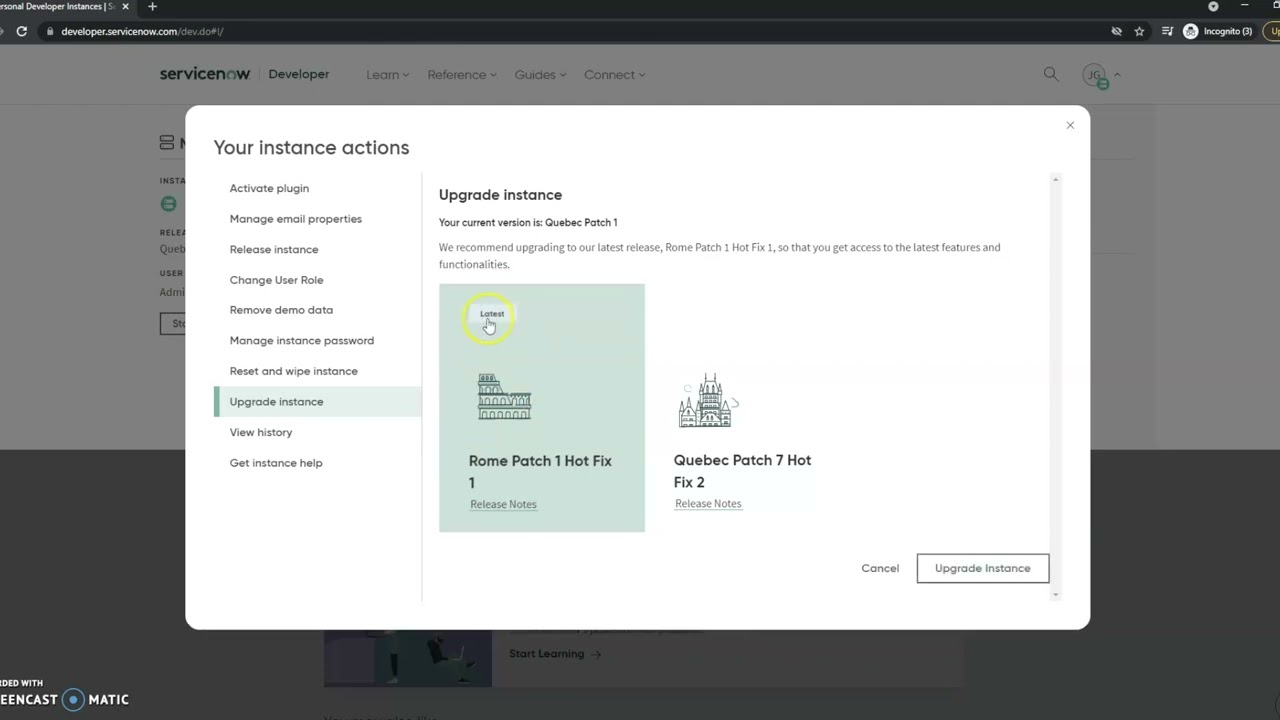View site info lock icon
The width and height of the screenshot is (1280, 720).
(x=49, y=31)
